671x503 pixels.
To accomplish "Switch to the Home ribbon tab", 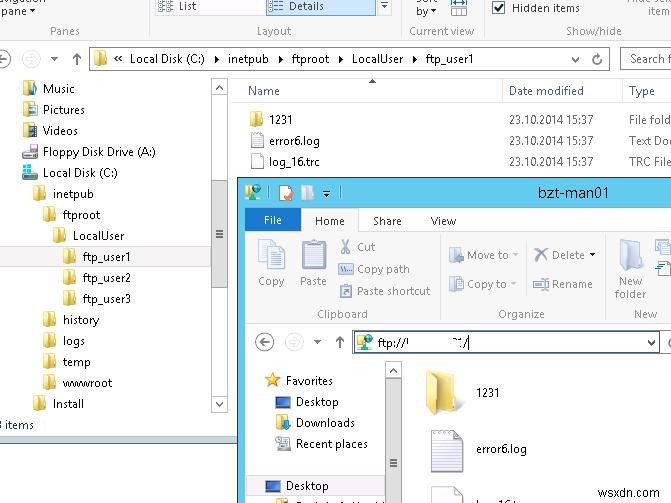I will click(x=330, y=221).
